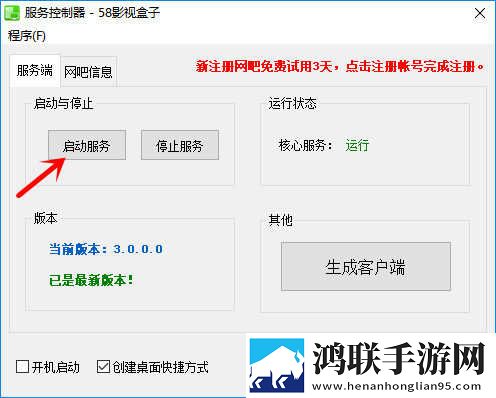Click the 停止服务 button
The height and width of the screenshot is (398, 496).
point(180,145)
